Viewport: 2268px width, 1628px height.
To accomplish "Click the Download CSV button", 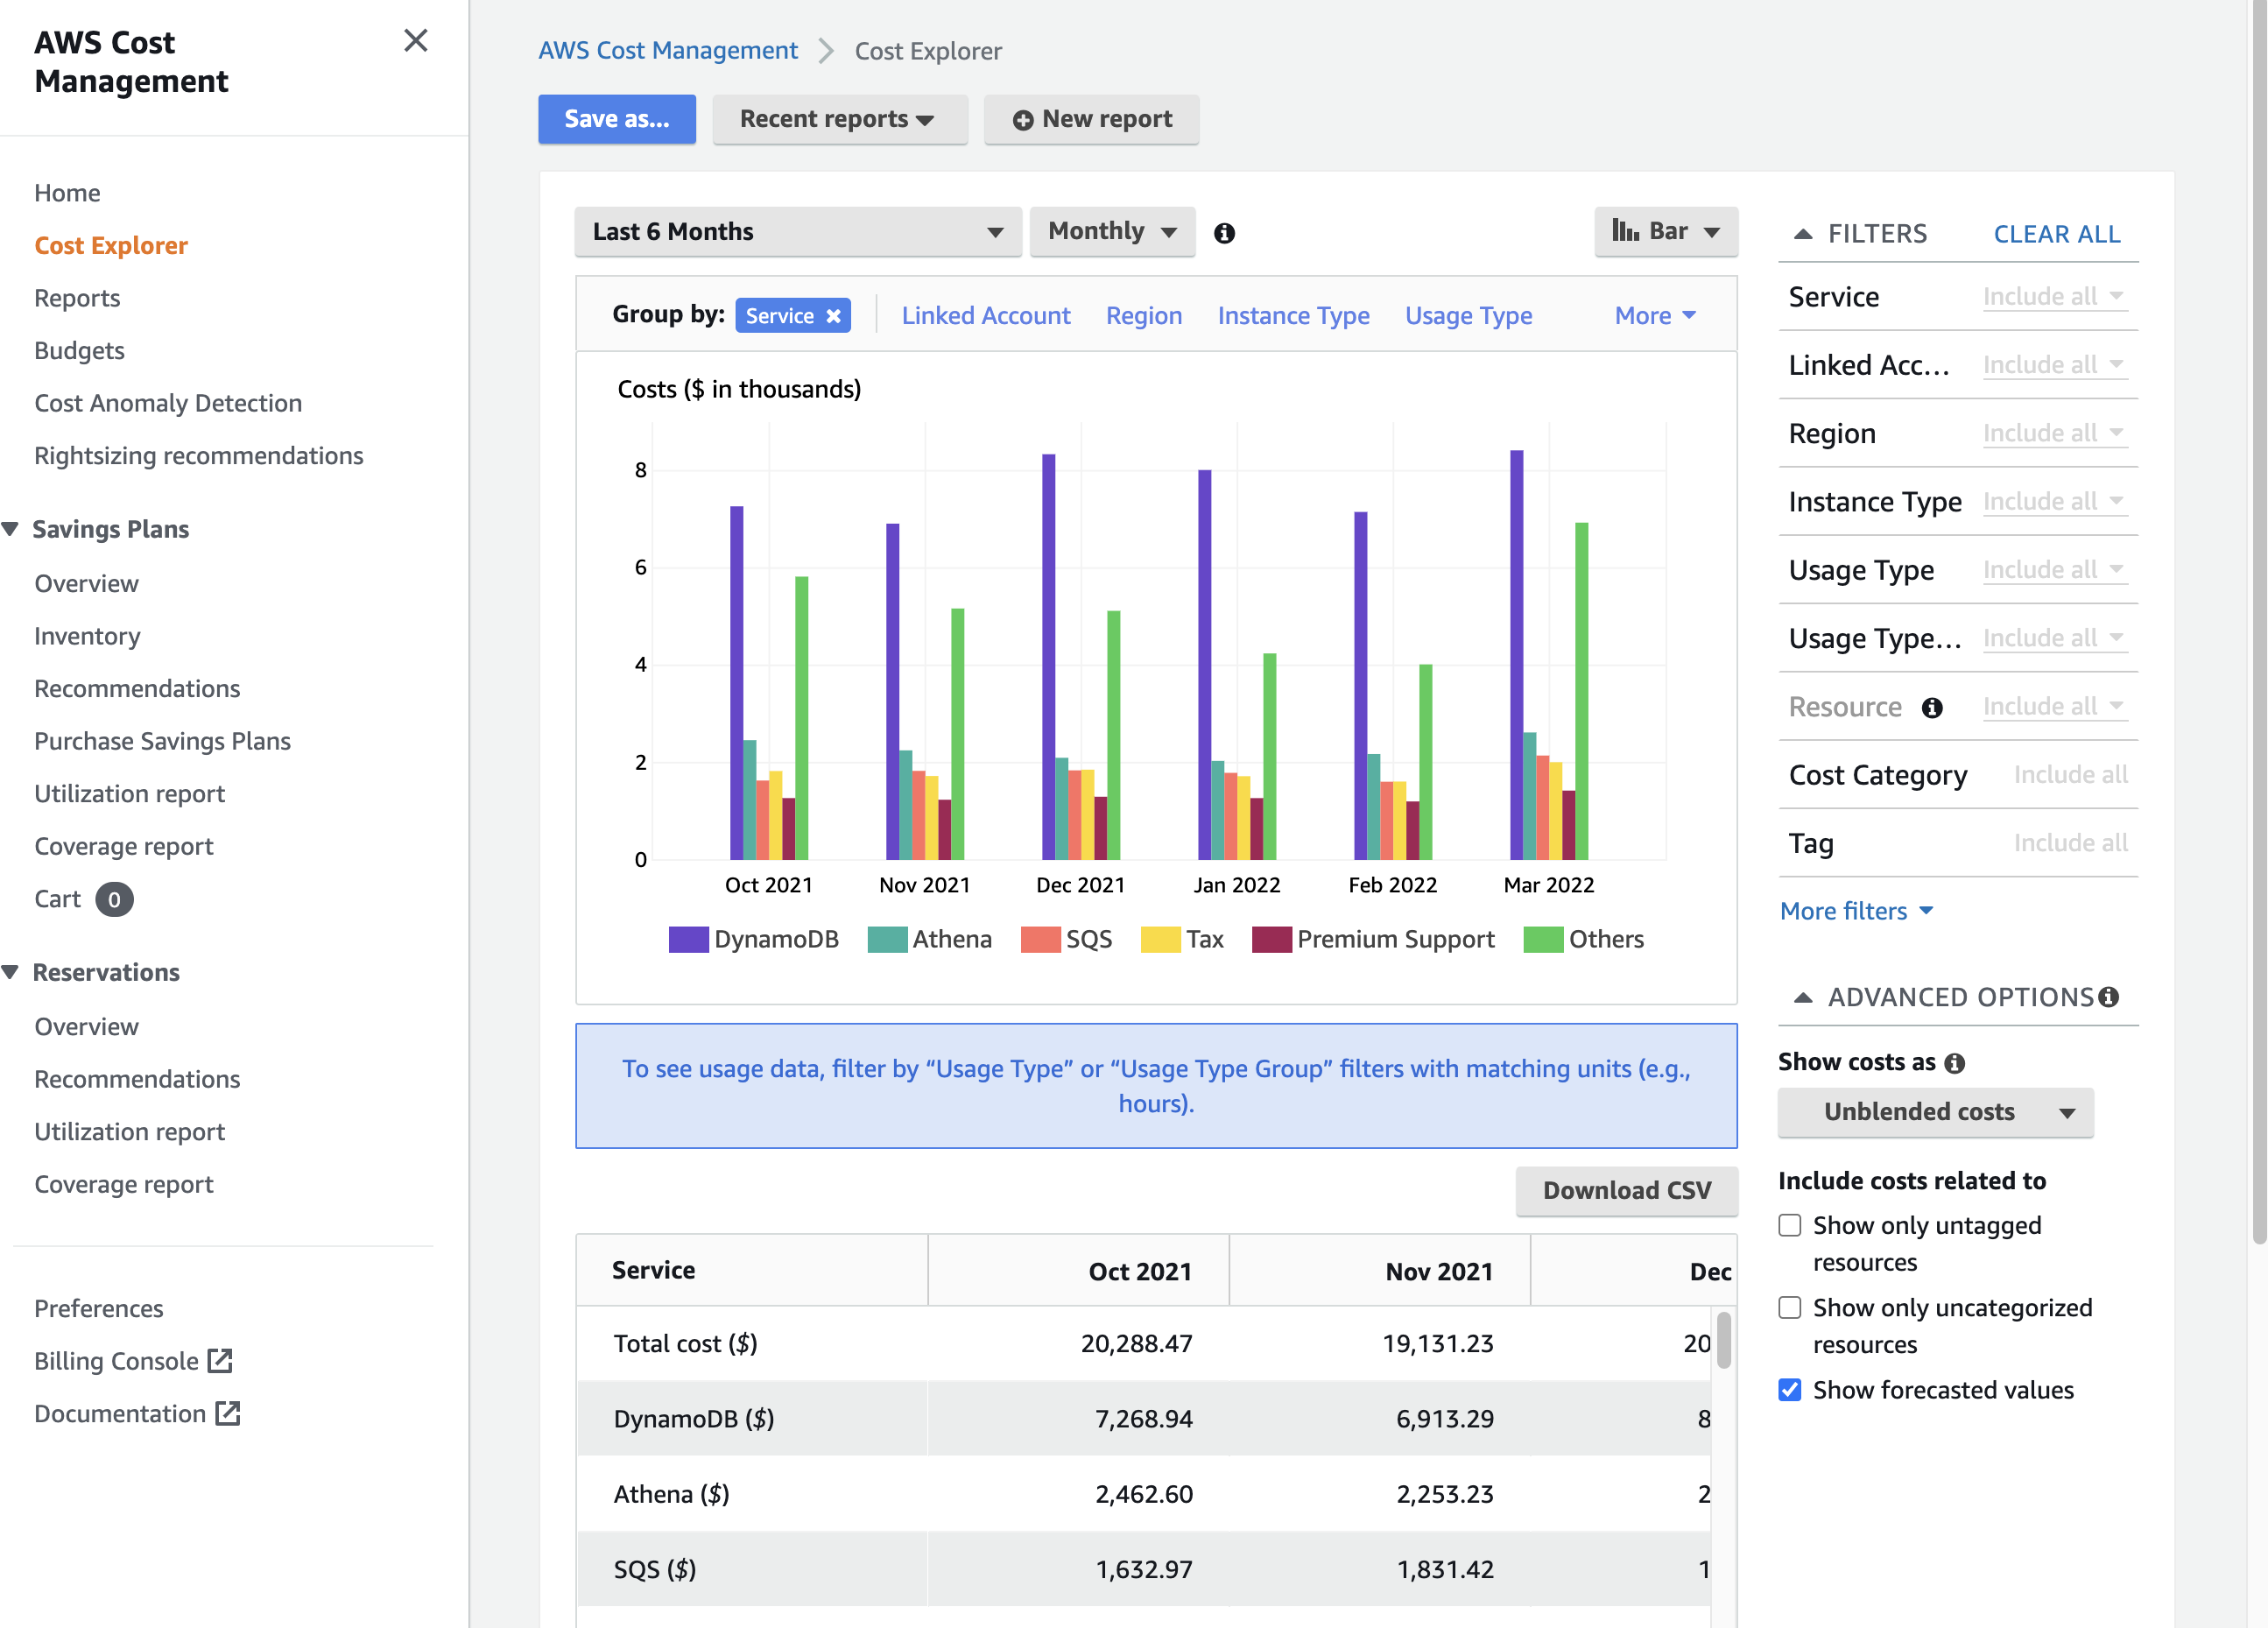I will click(1626, 1190).
